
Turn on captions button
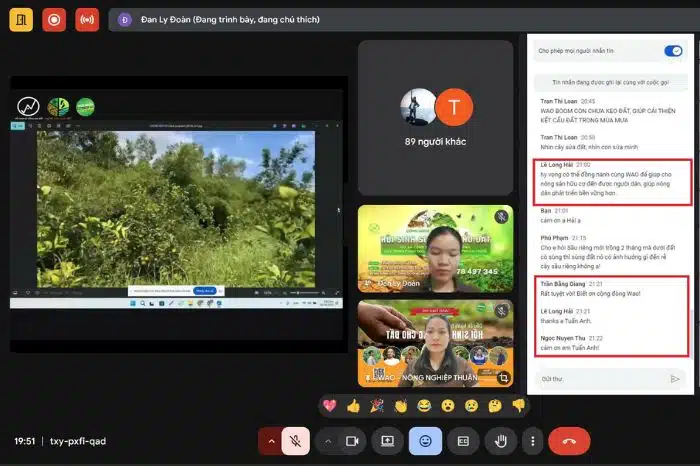[463, 440]
